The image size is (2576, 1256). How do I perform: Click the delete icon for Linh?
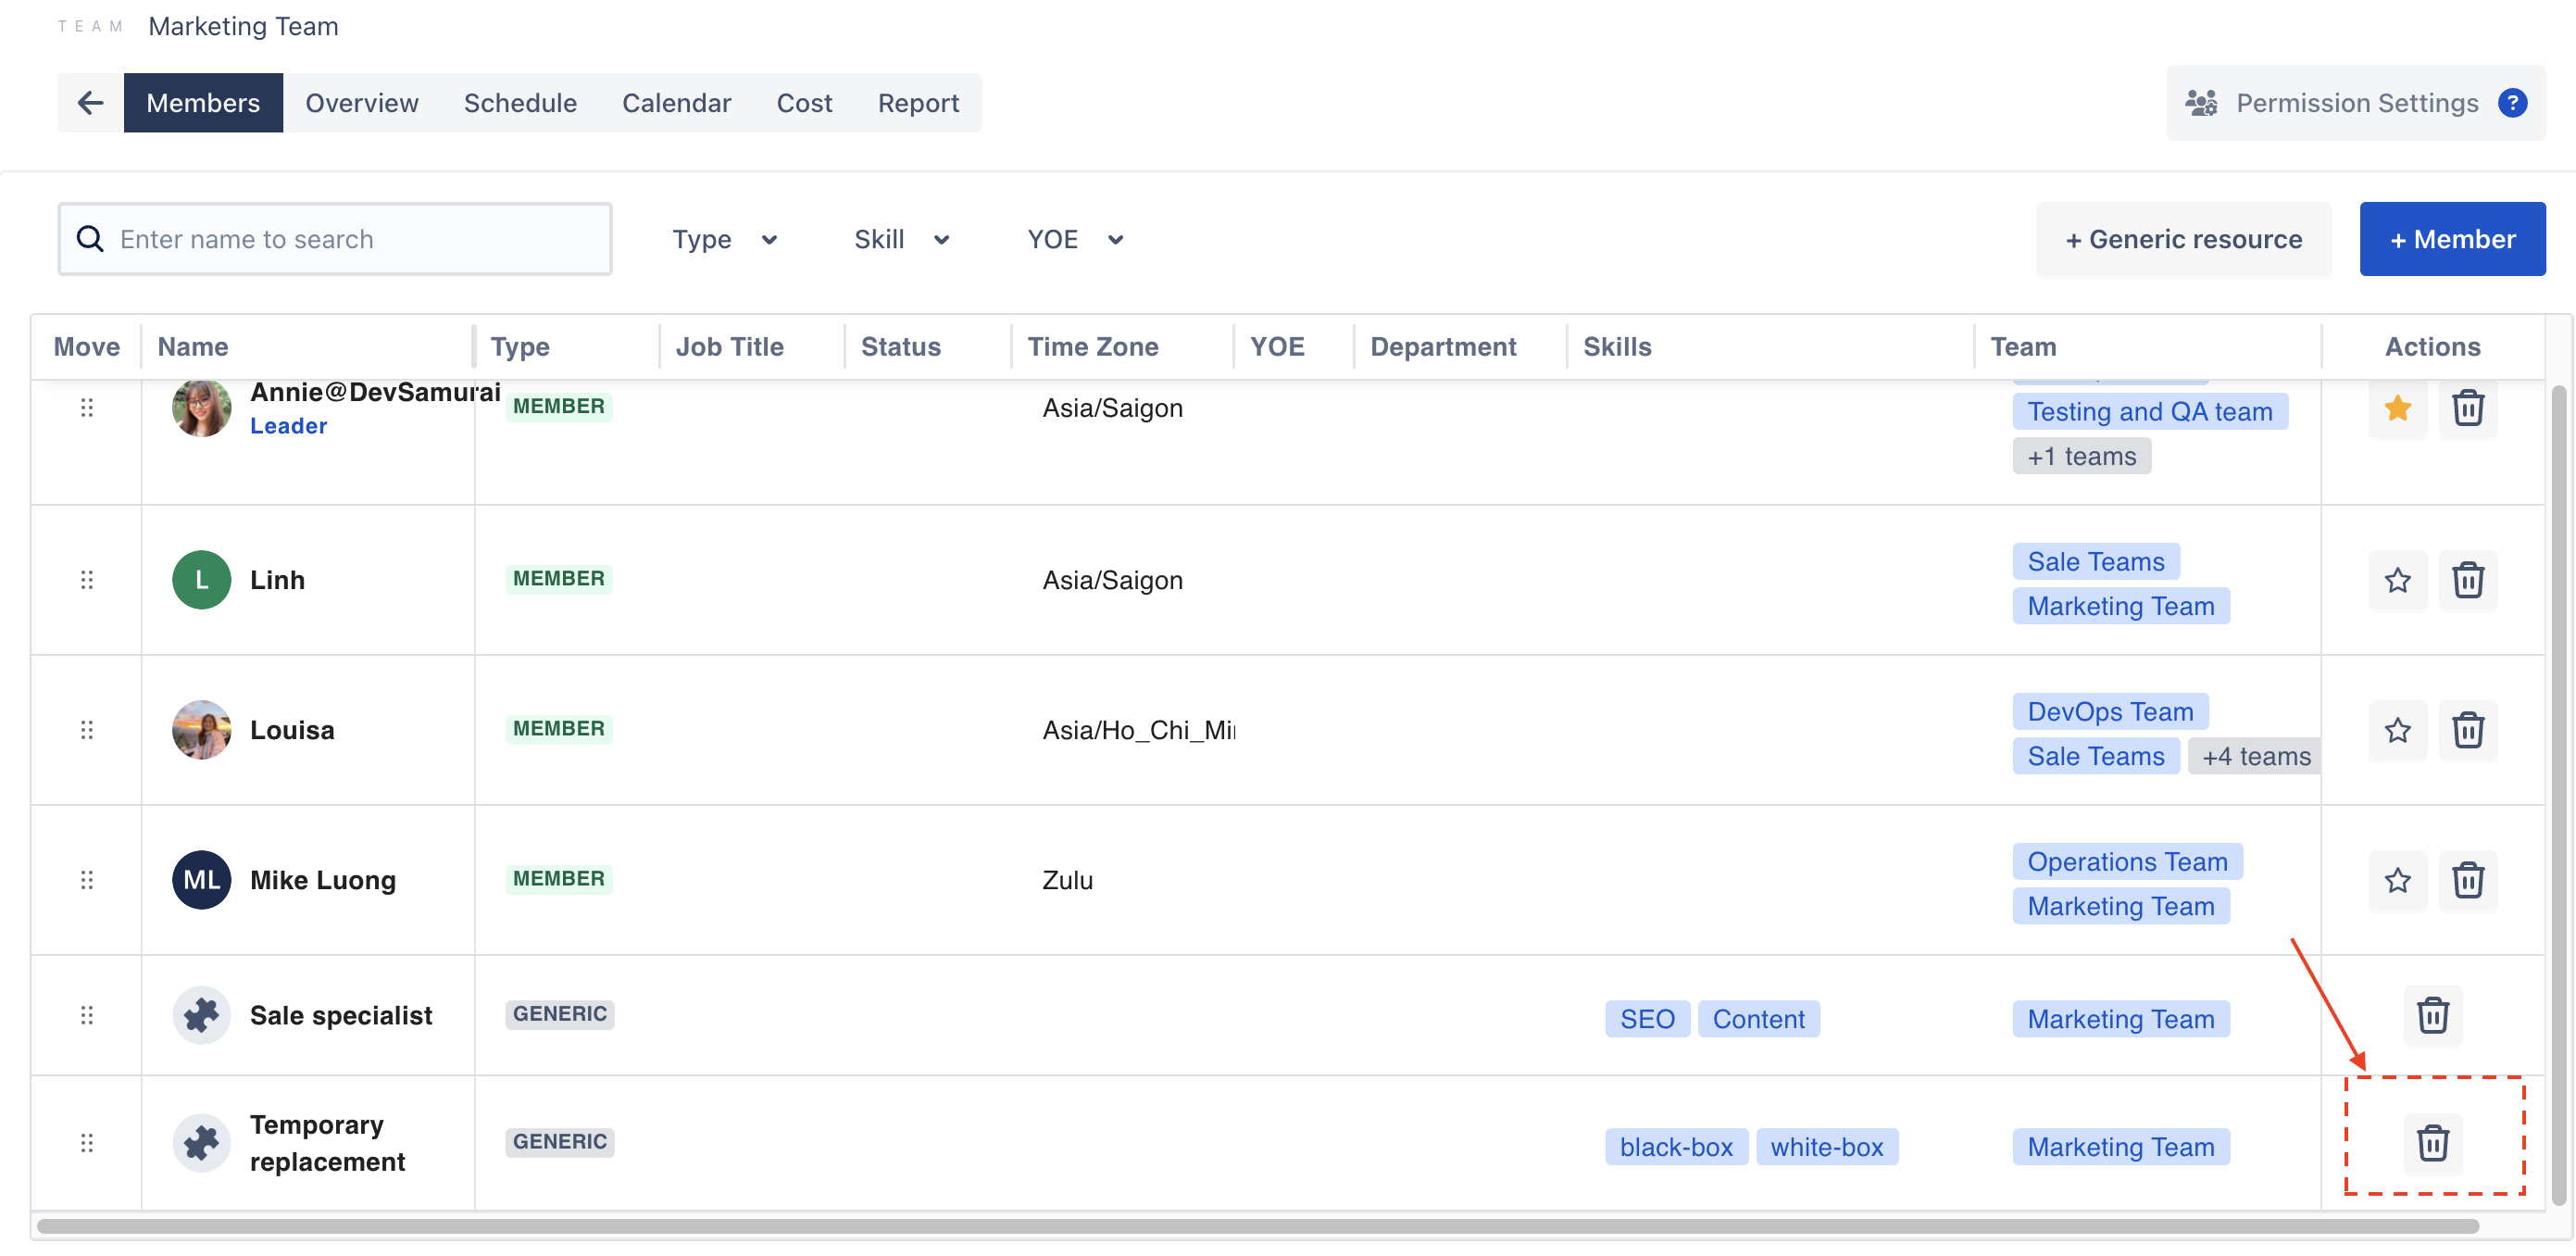pos(2468,579)
